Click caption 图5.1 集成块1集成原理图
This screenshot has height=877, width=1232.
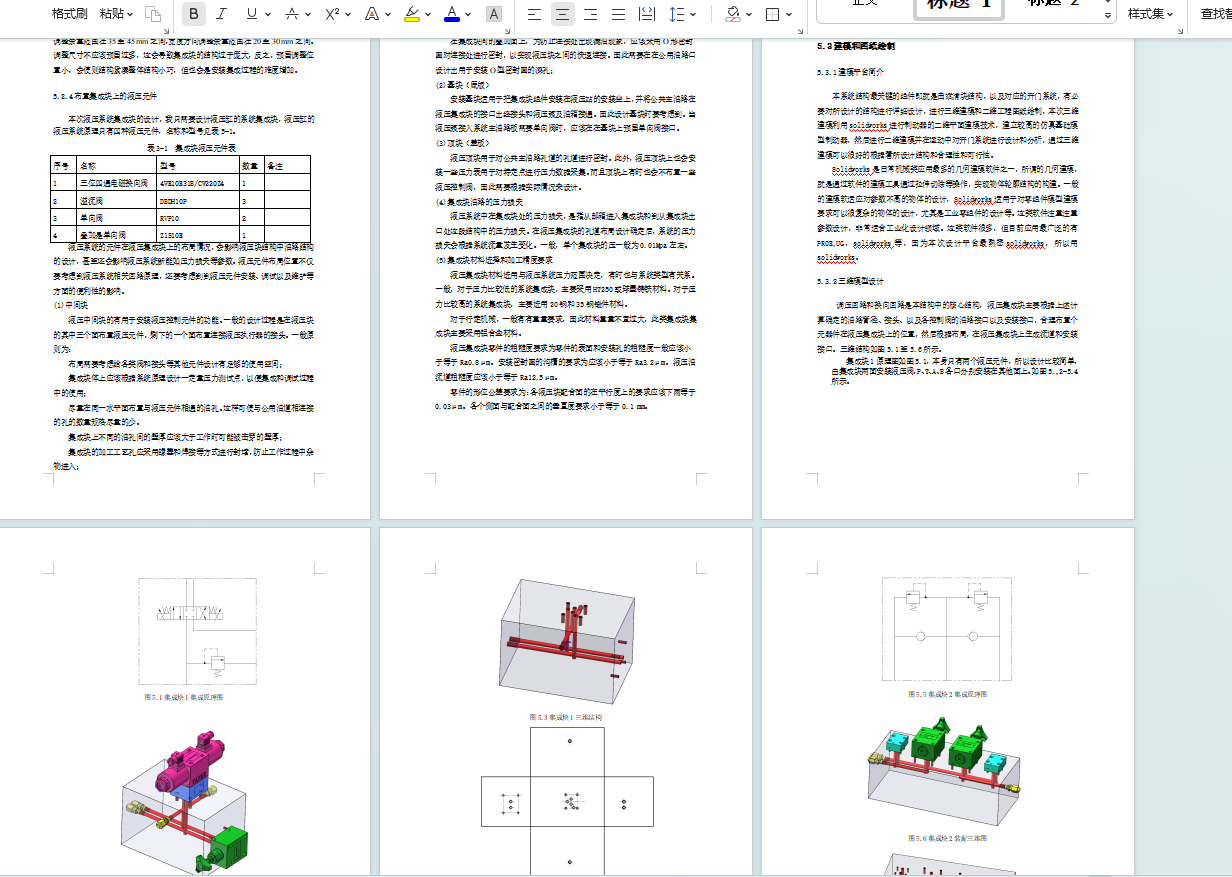tap(183, 696)
